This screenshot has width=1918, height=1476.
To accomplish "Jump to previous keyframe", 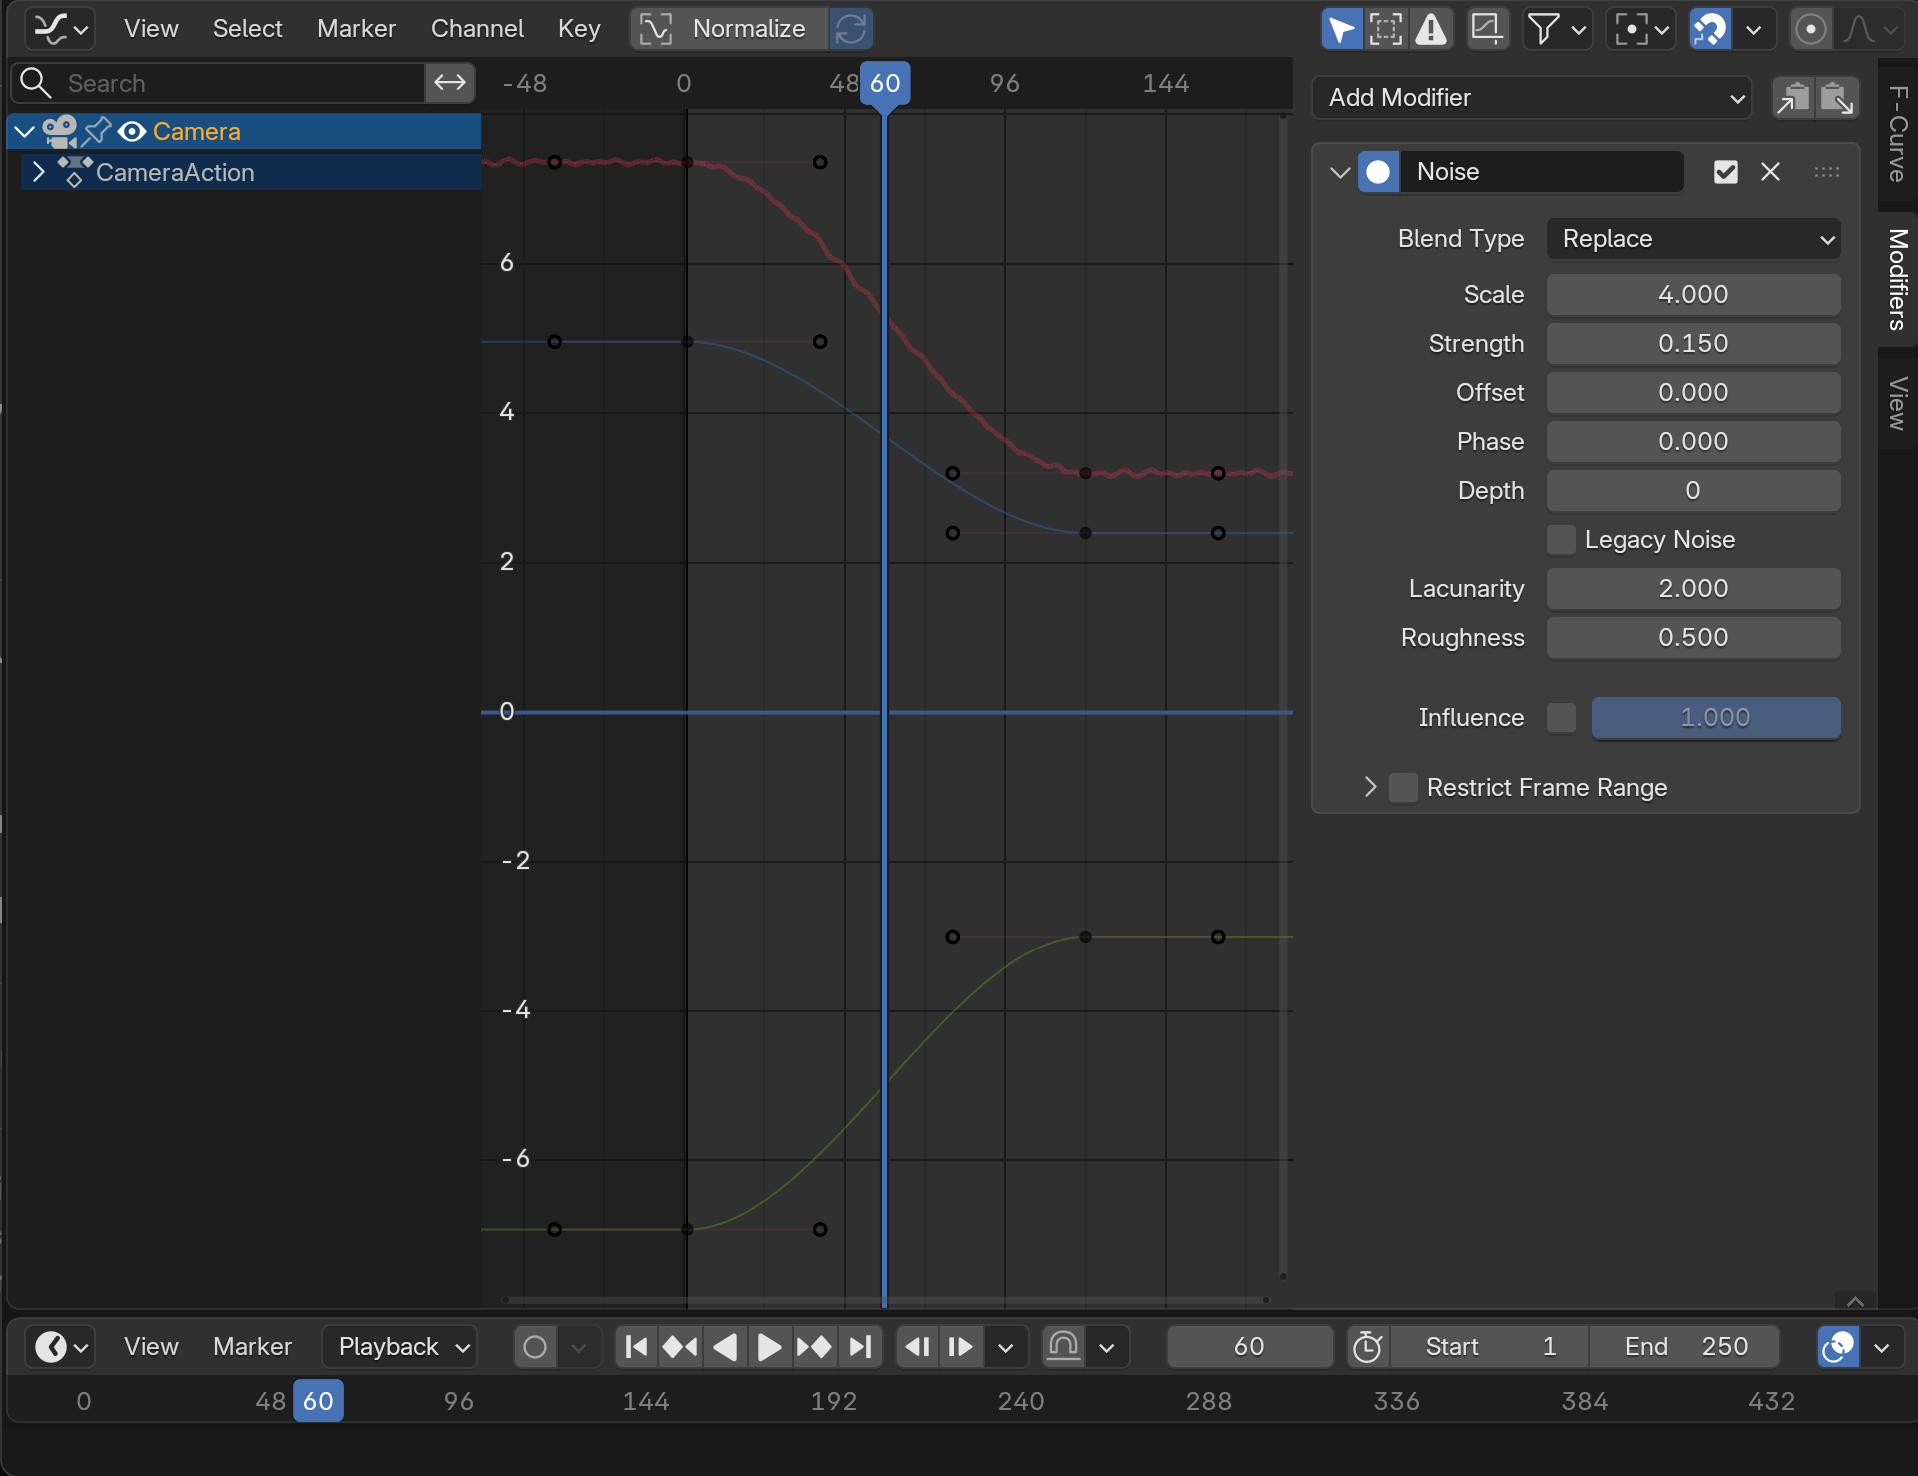I will [680, 1347].
